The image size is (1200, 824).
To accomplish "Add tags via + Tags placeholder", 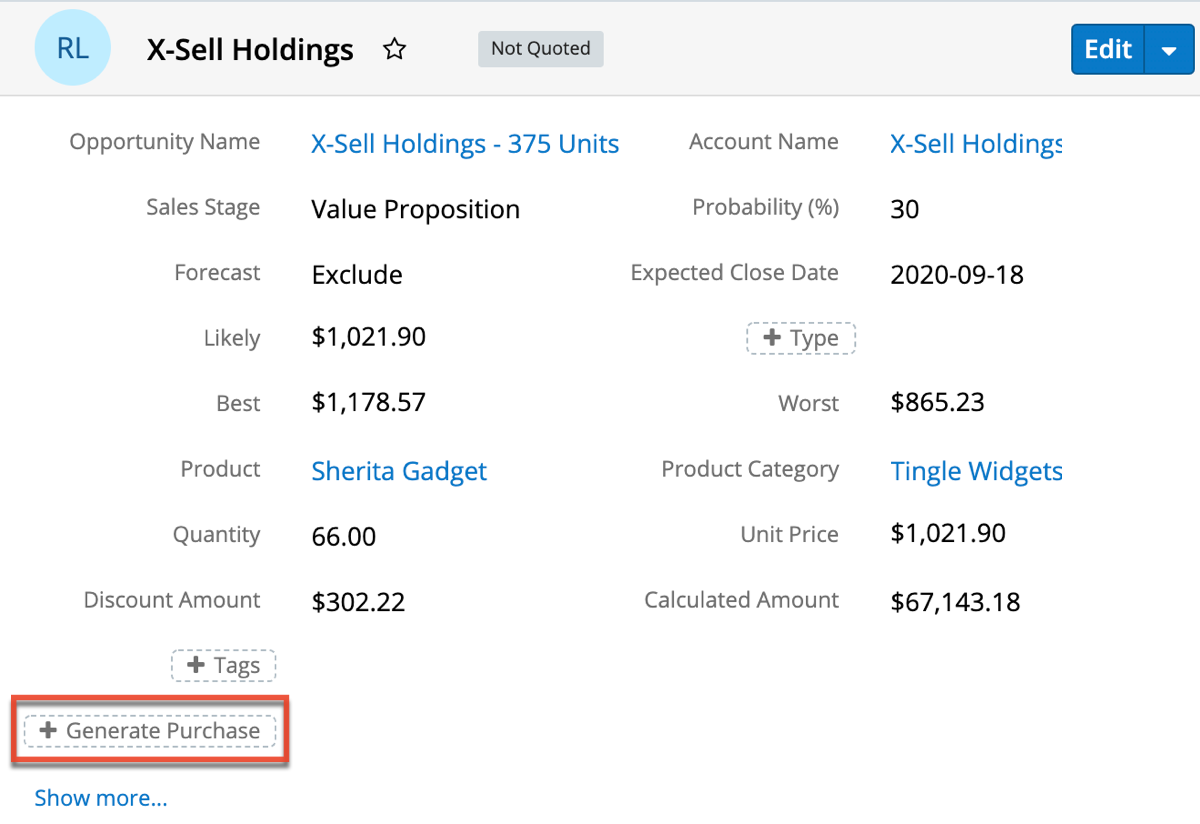I will (224, 665).
